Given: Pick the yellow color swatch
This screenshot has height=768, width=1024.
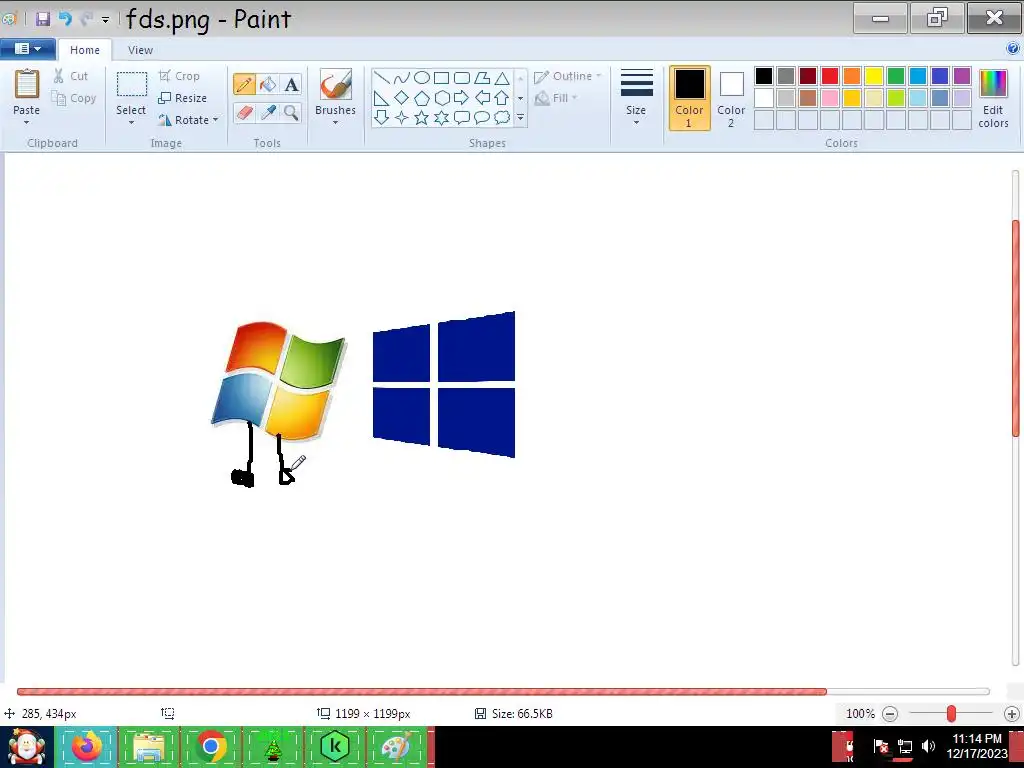Looking at the screenshot, I should 874,76.
